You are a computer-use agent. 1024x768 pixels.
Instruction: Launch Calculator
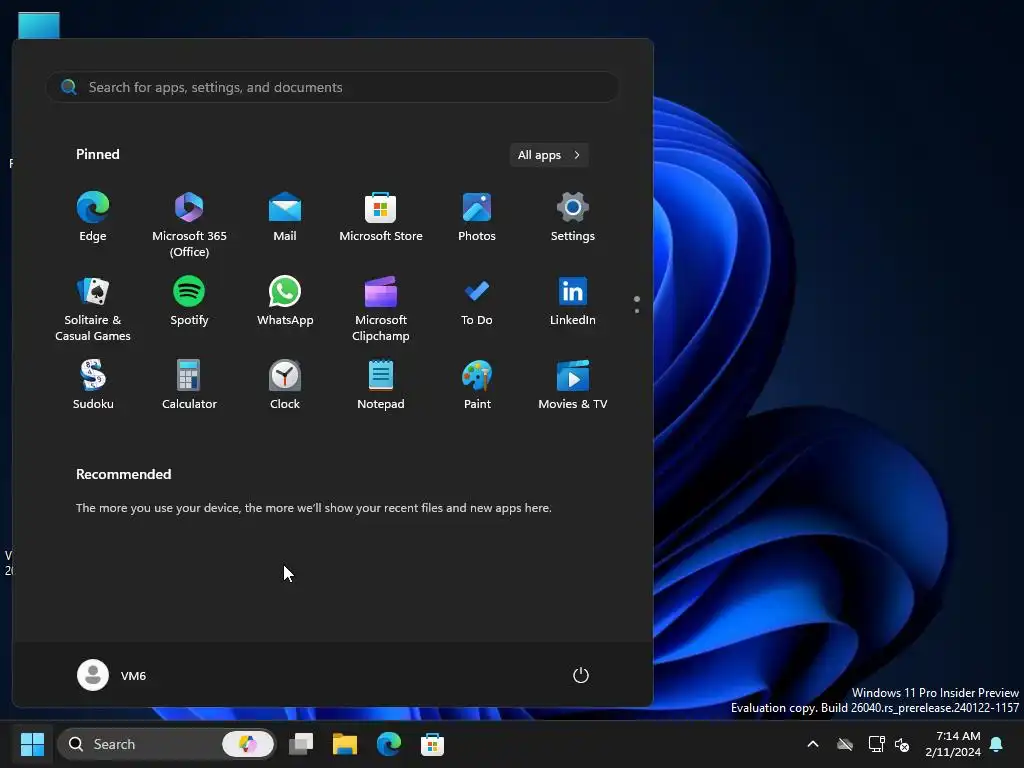pos(189,385)
